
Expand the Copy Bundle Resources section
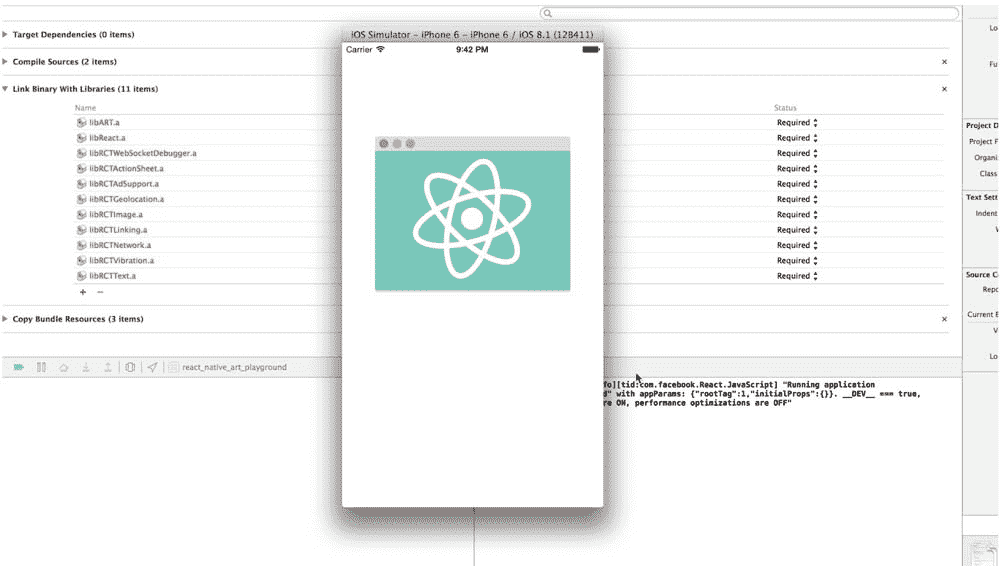[x=6, y=319]
